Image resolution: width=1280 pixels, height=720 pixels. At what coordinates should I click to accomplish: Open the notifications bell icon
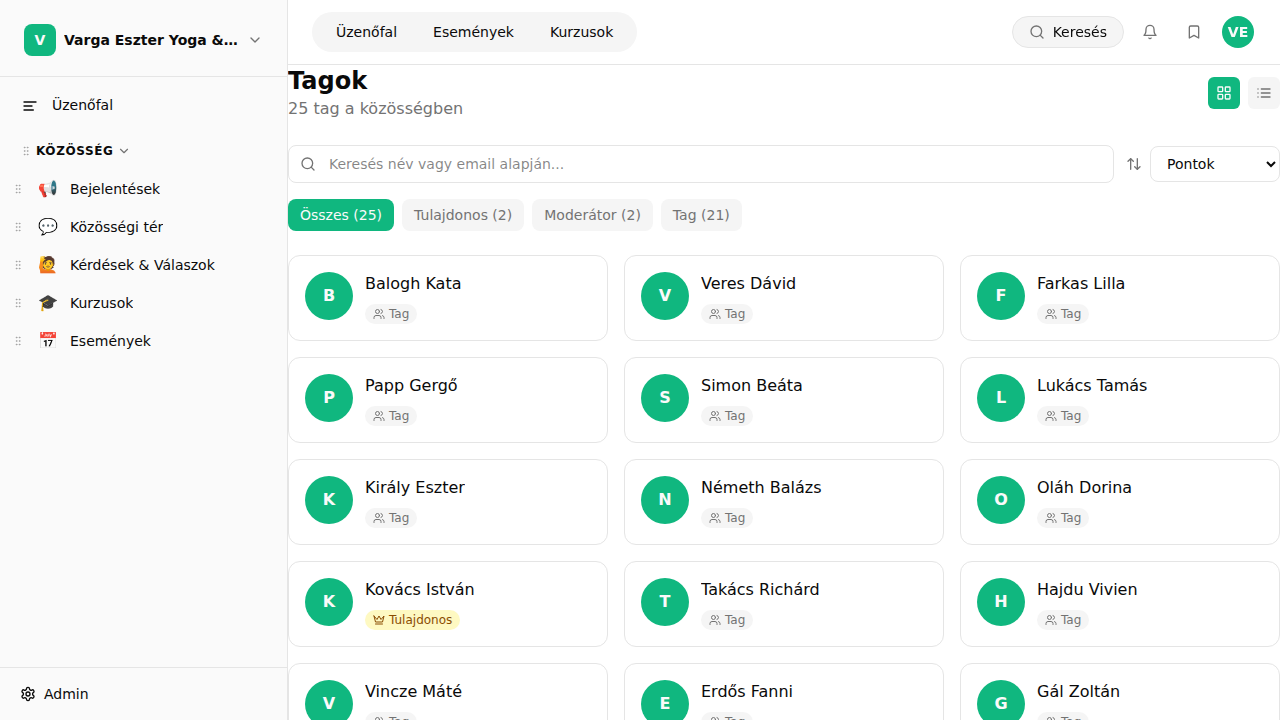click(x=1149, y=31)
